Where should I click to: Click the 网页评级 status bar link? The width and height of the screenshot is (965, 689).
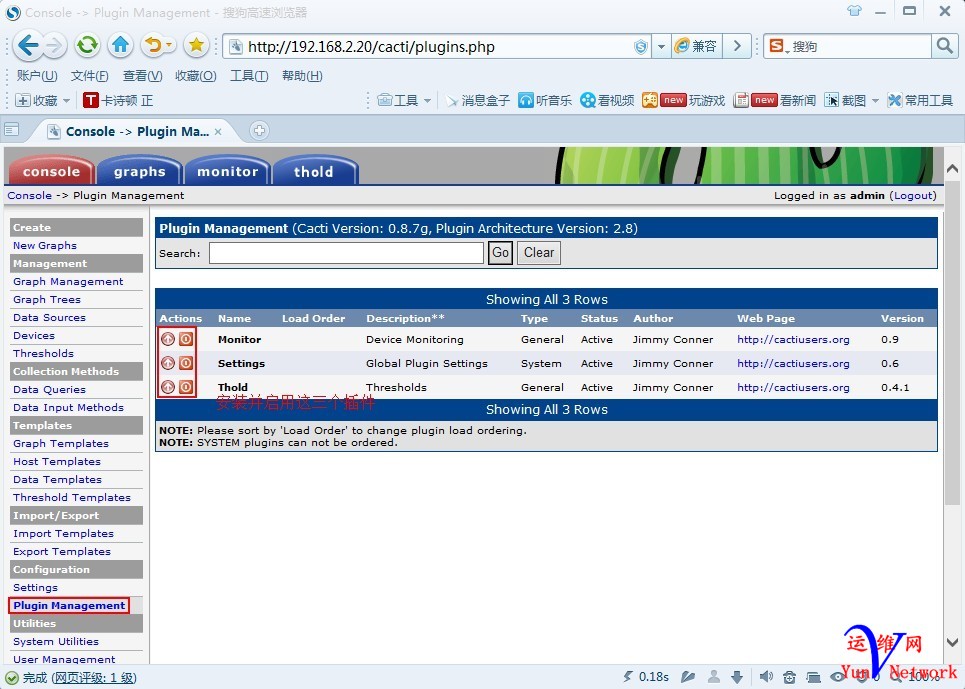(x=93, y=677)
